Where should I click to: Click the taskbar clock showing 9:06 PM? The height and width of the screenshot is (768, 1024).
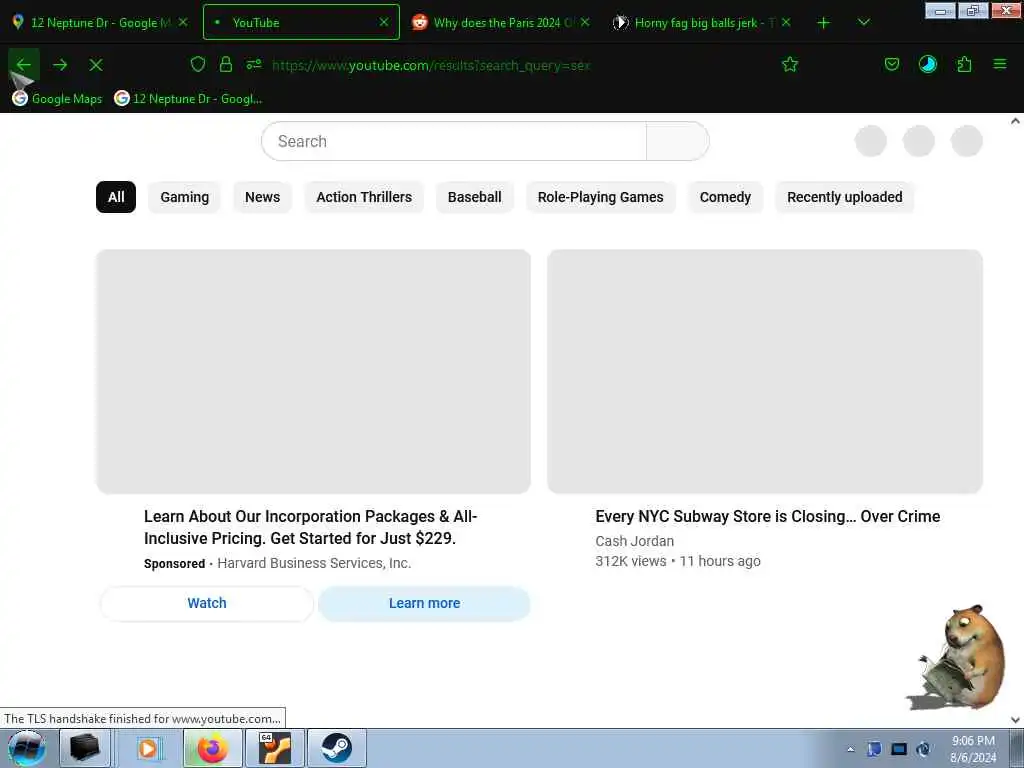tap(973, 749)
